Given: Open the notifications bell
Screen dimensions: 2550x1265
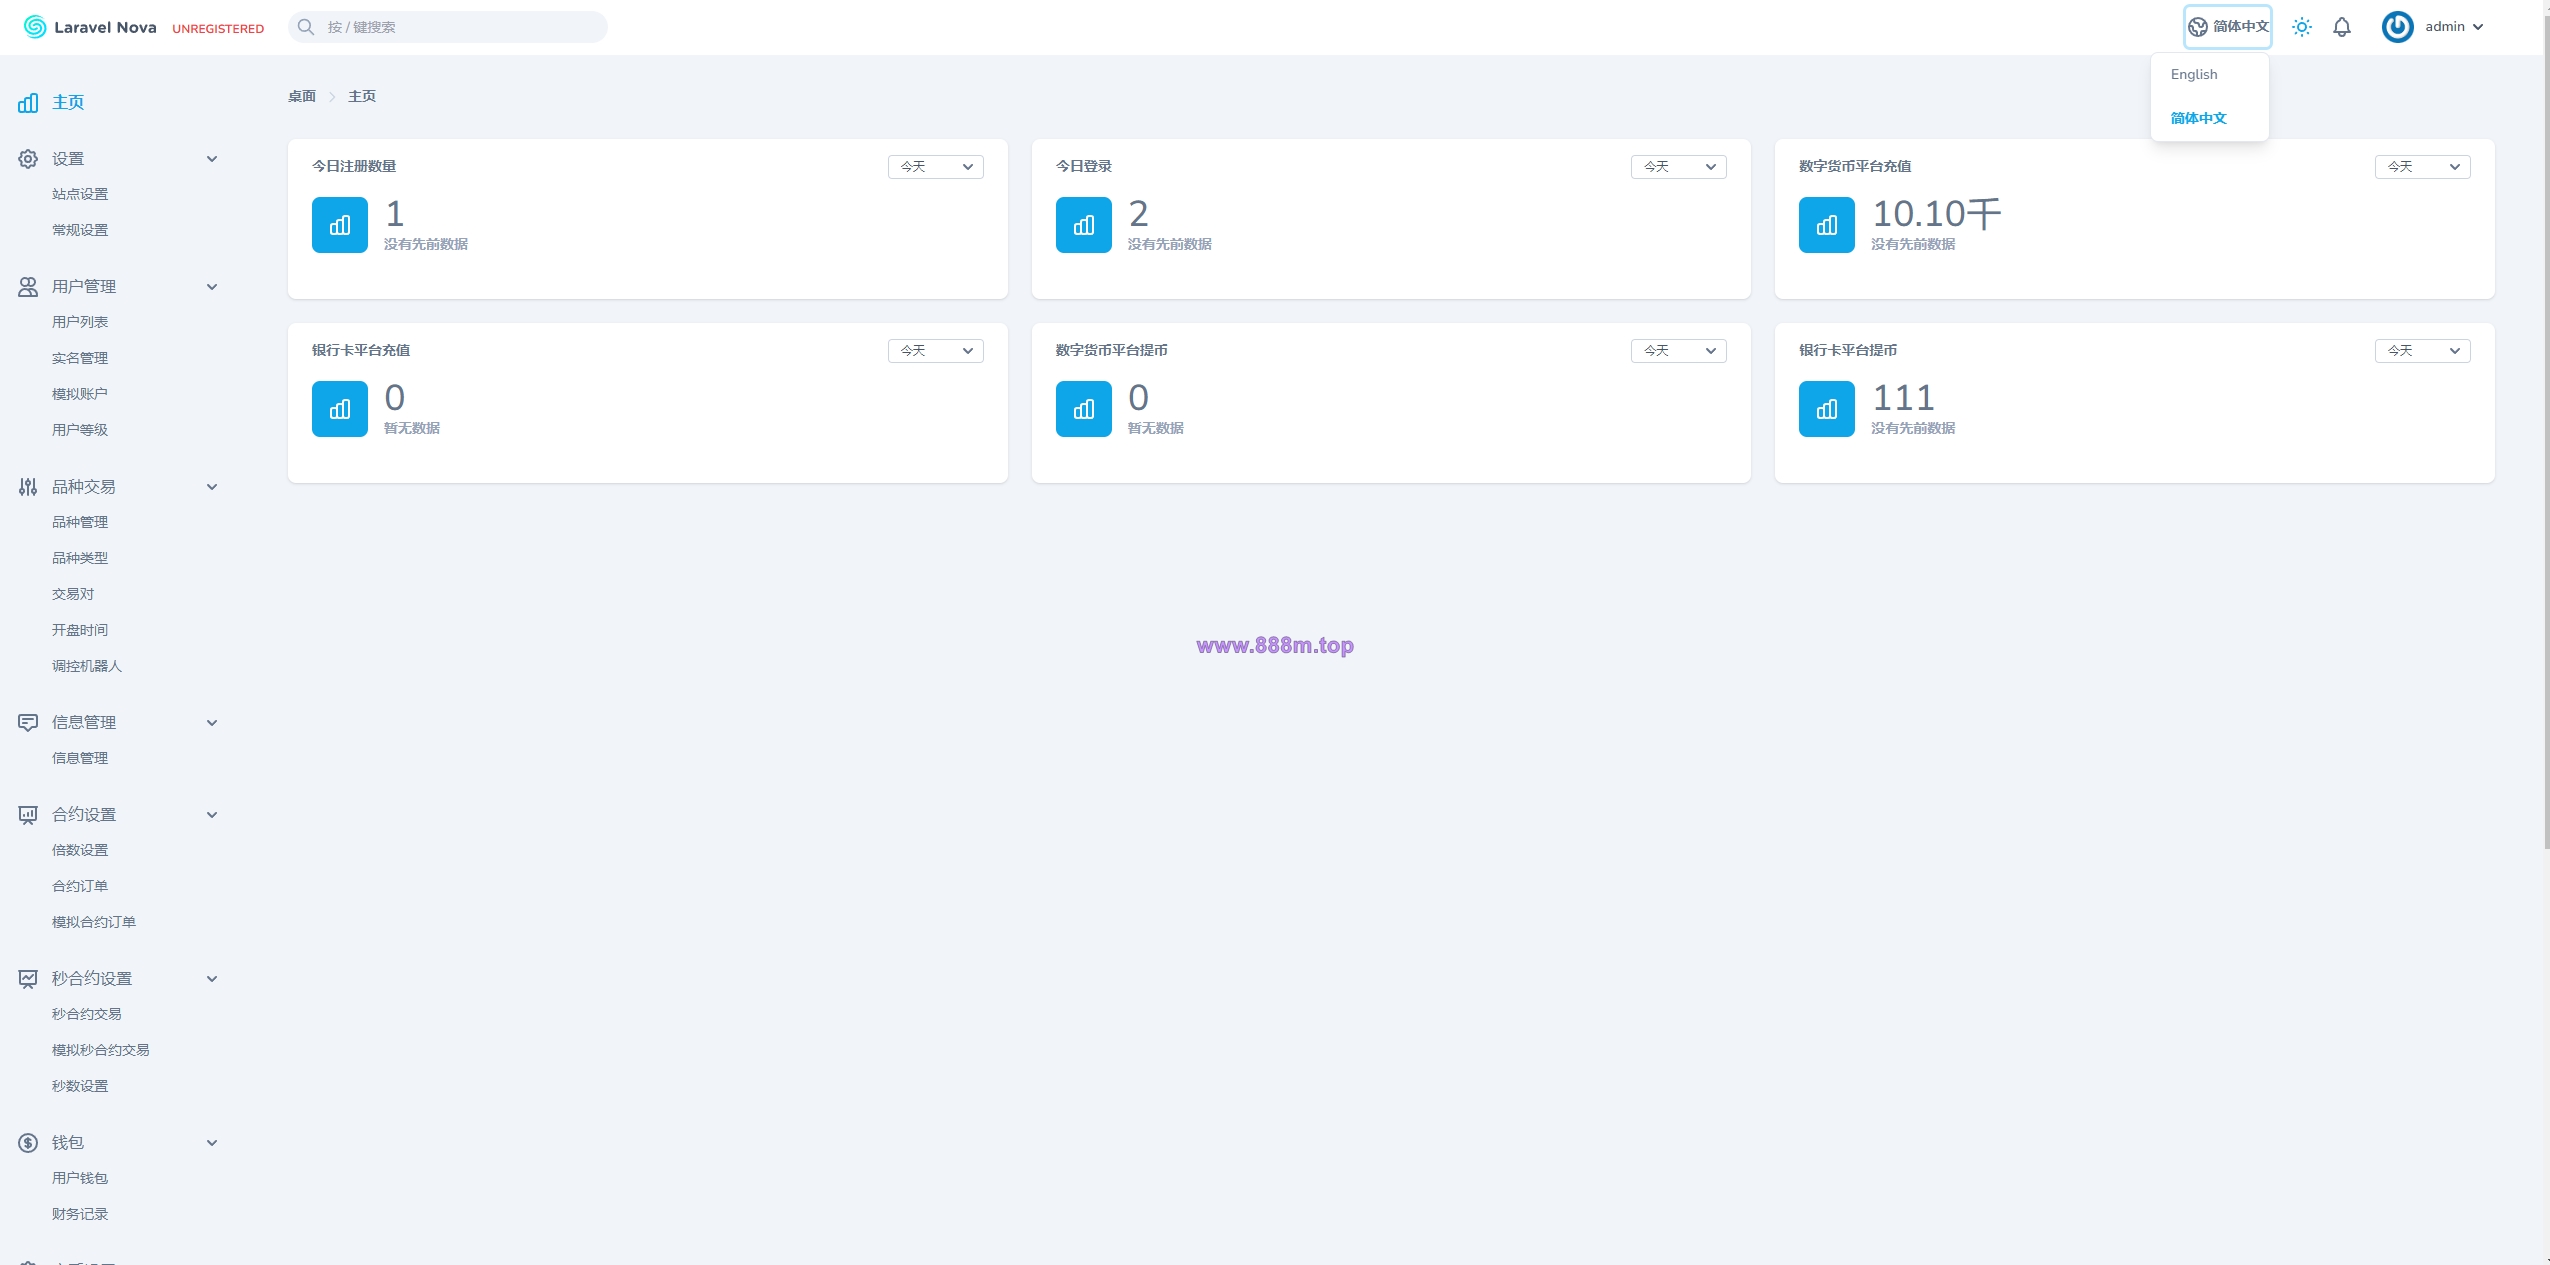Looking at the screenshot, I should pos(2341,27).
